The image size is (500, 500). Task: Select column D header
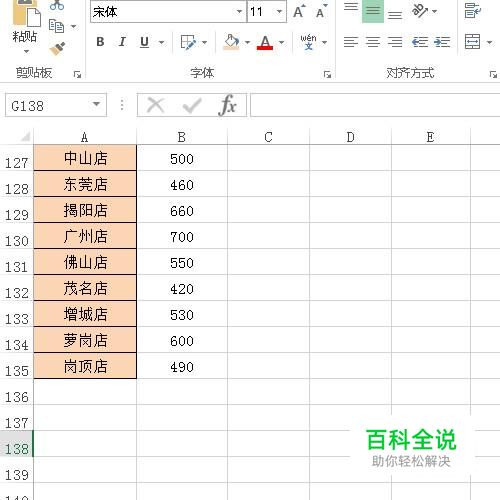[350, 137]
